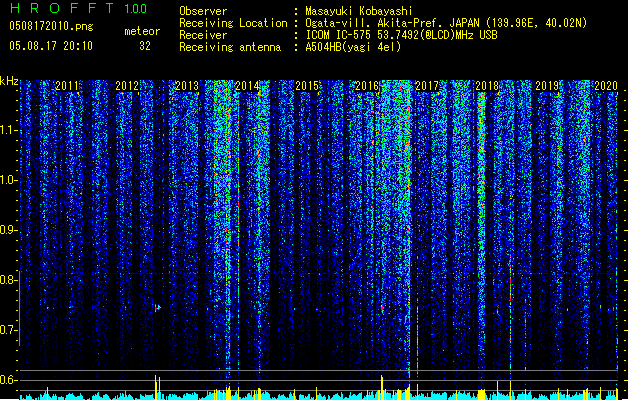
Task: Click the Receiving antenna label
Action: click(x=230, y=47)
